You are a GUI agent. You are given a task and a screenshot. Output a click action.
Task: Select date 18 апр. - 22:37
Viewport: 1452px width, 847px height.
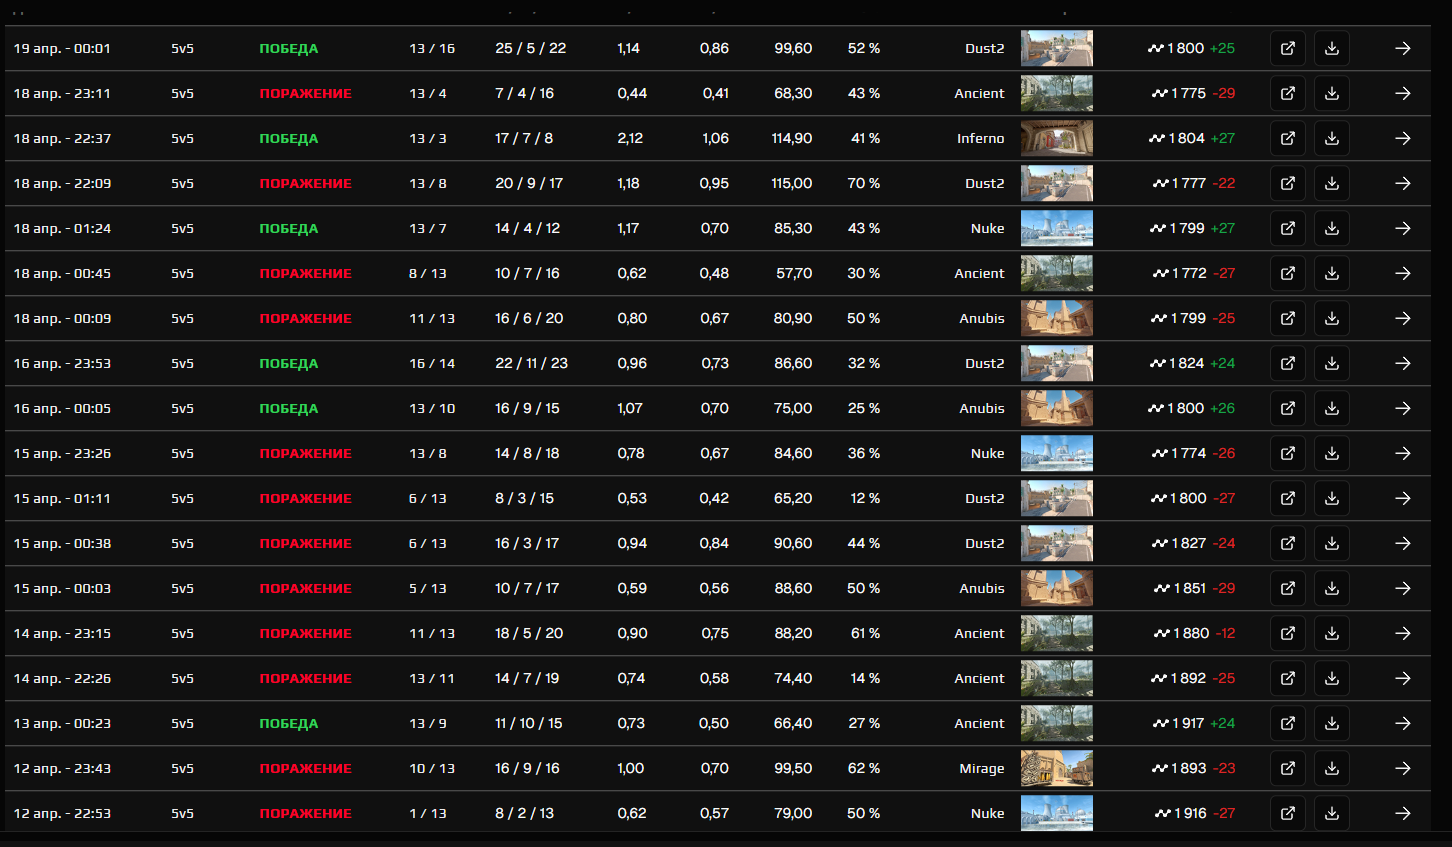(x=62, y=138)
